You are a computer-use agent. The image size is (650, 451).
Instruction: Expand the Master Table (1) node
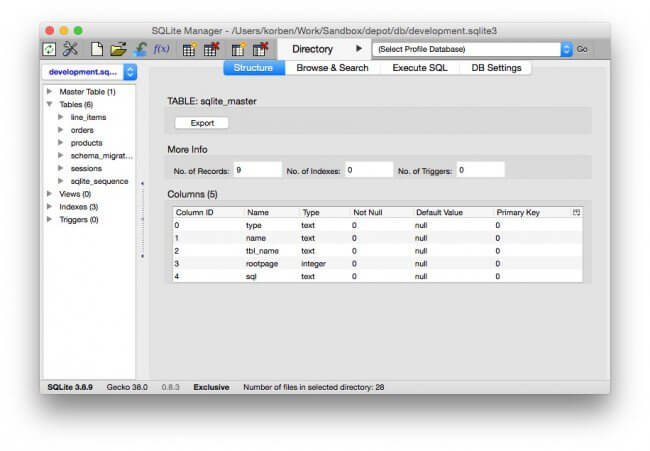click(x=49, y=91)
